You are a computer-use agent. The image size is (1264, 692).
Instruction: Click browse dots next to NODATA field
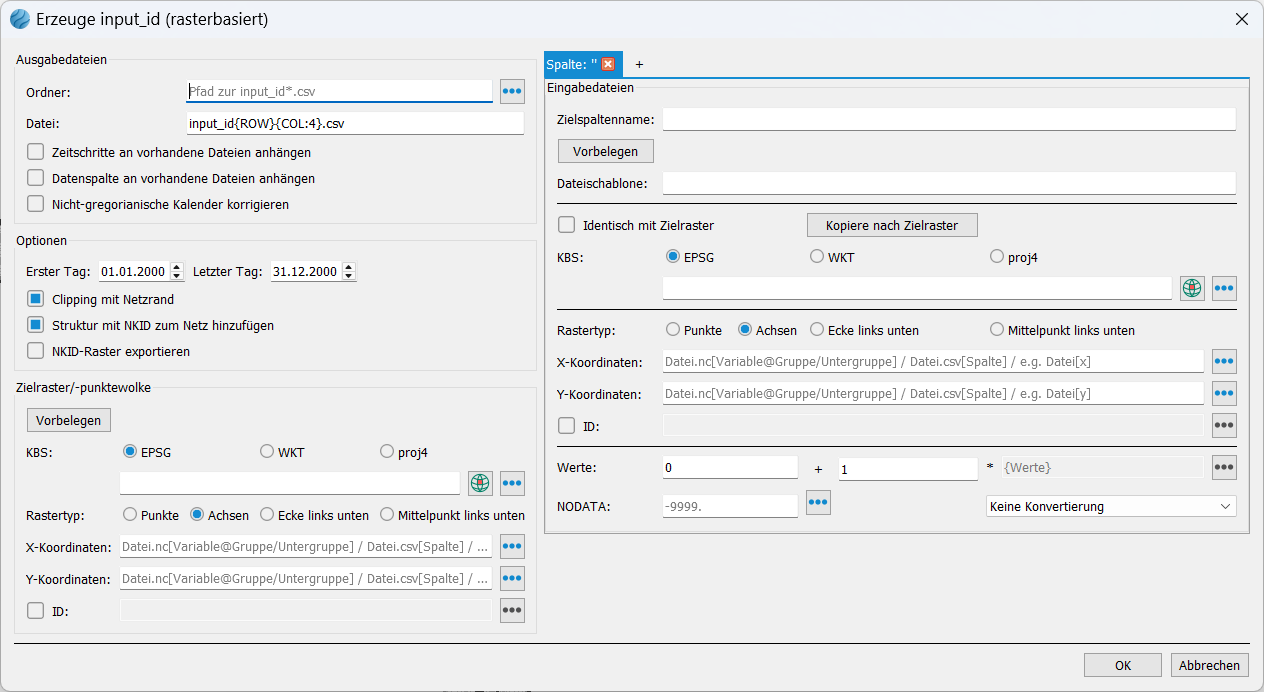click(x=818, y=504)
